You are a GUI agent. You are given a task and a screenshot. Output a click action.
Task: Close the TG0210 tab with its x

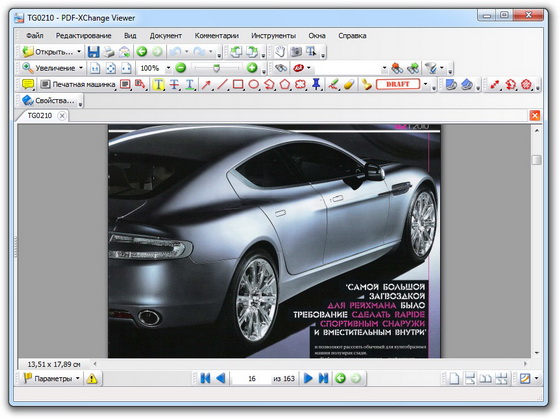click(62, 115)
